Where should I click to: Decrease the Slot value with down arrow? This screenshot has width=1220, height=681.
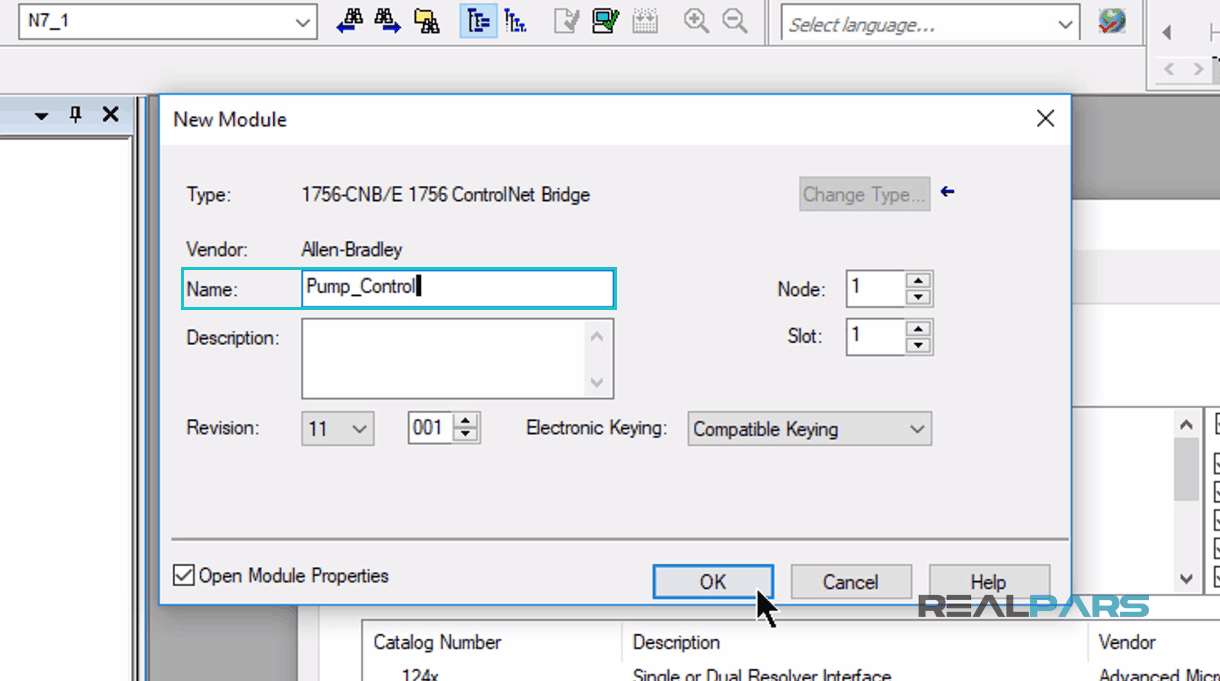(x=918, y=345)
